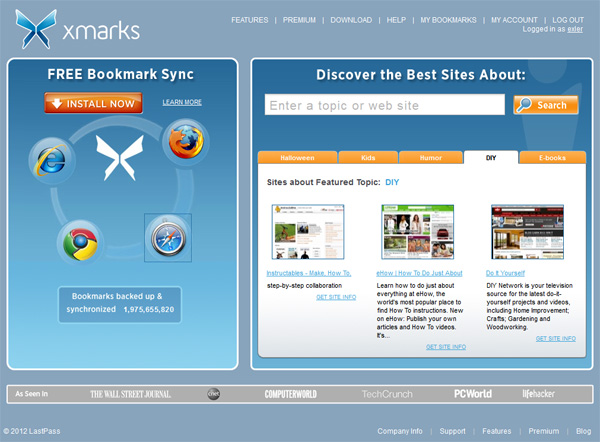600x442 pixels.
Task: Click Log Out in the header
Action: (x=567, y=20)
